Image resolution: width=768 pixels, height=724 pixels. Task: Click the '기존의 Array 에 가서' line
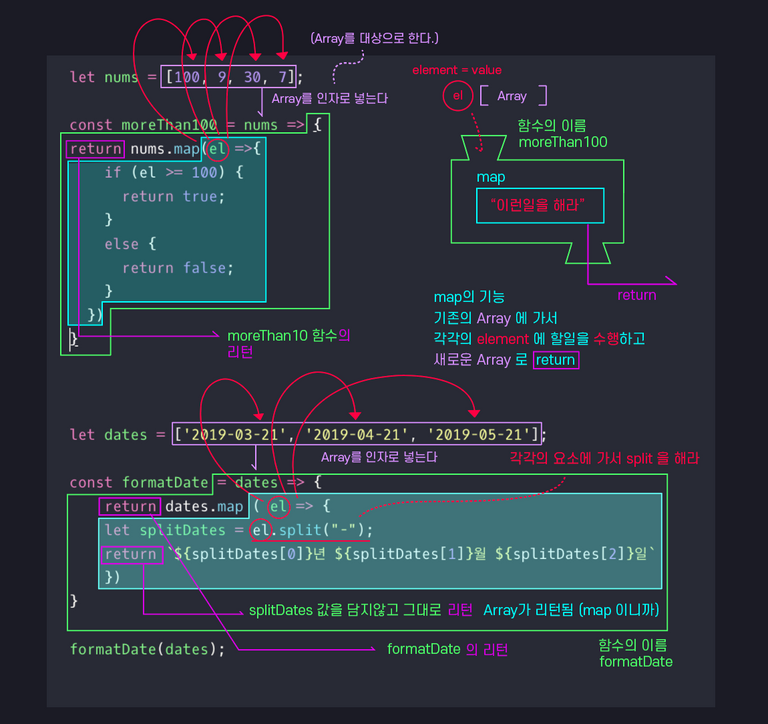[495, 318]
